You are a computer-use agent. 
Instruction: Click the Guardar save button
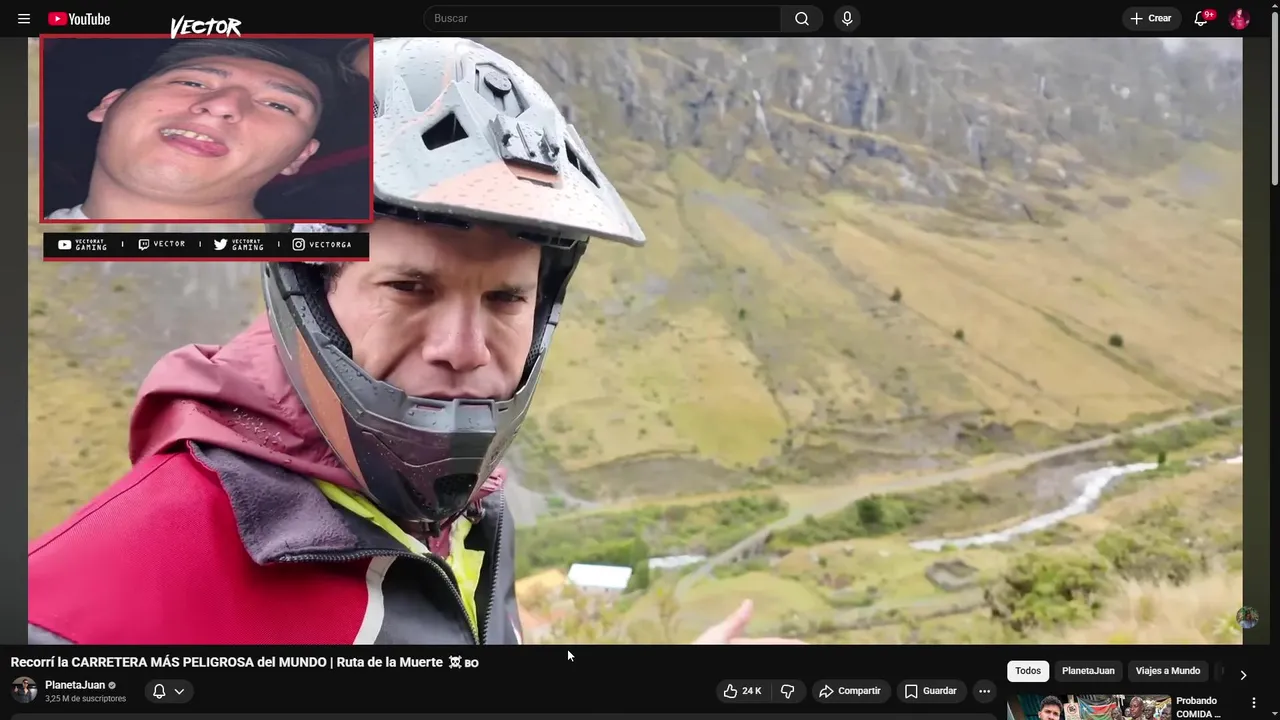tap(930, 691)
